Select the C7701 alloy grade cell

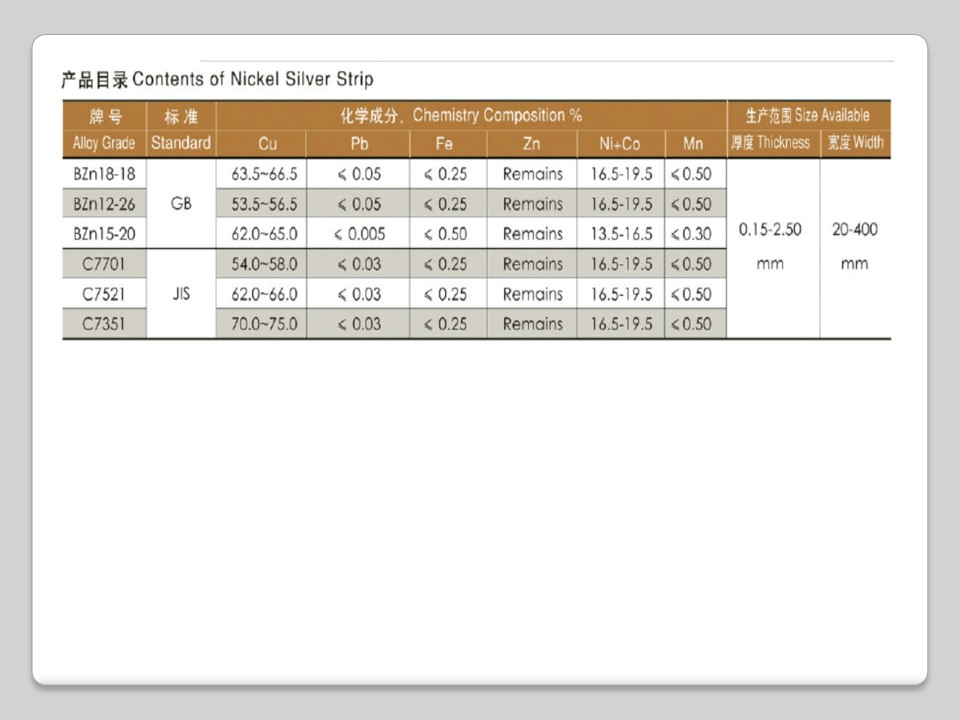click(104, 264)
